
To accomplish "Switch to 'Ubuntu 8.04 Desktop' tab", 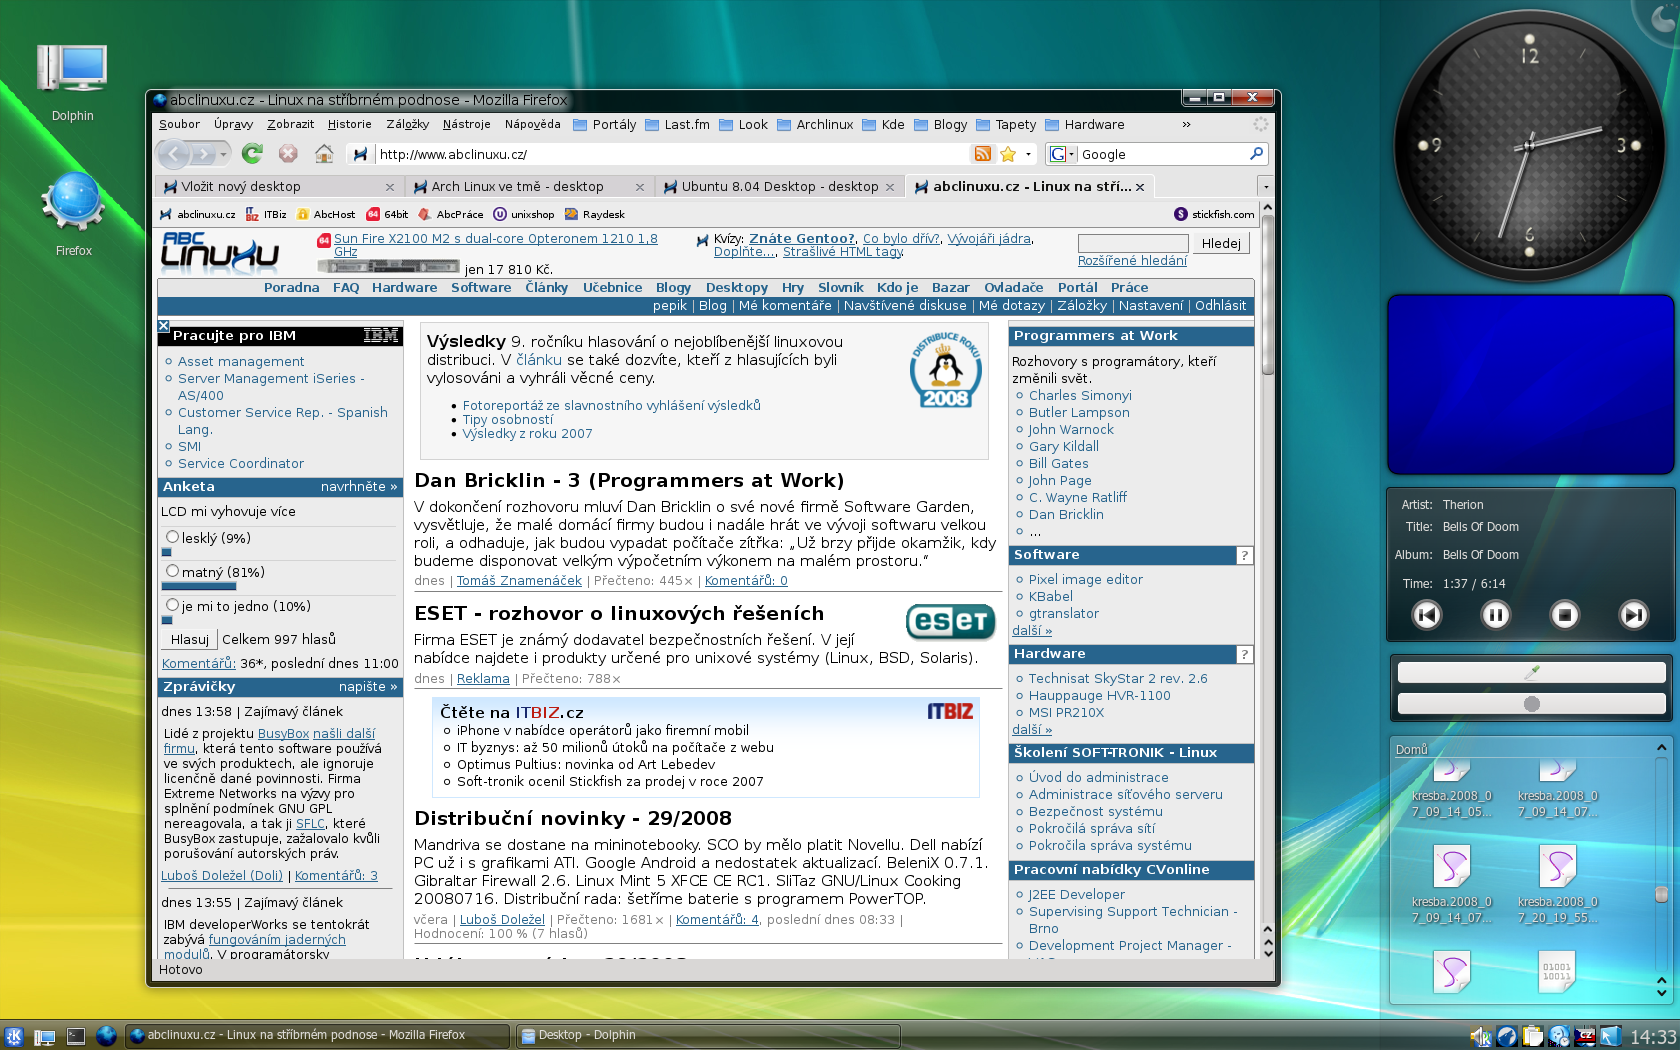I will pos(780,187).
